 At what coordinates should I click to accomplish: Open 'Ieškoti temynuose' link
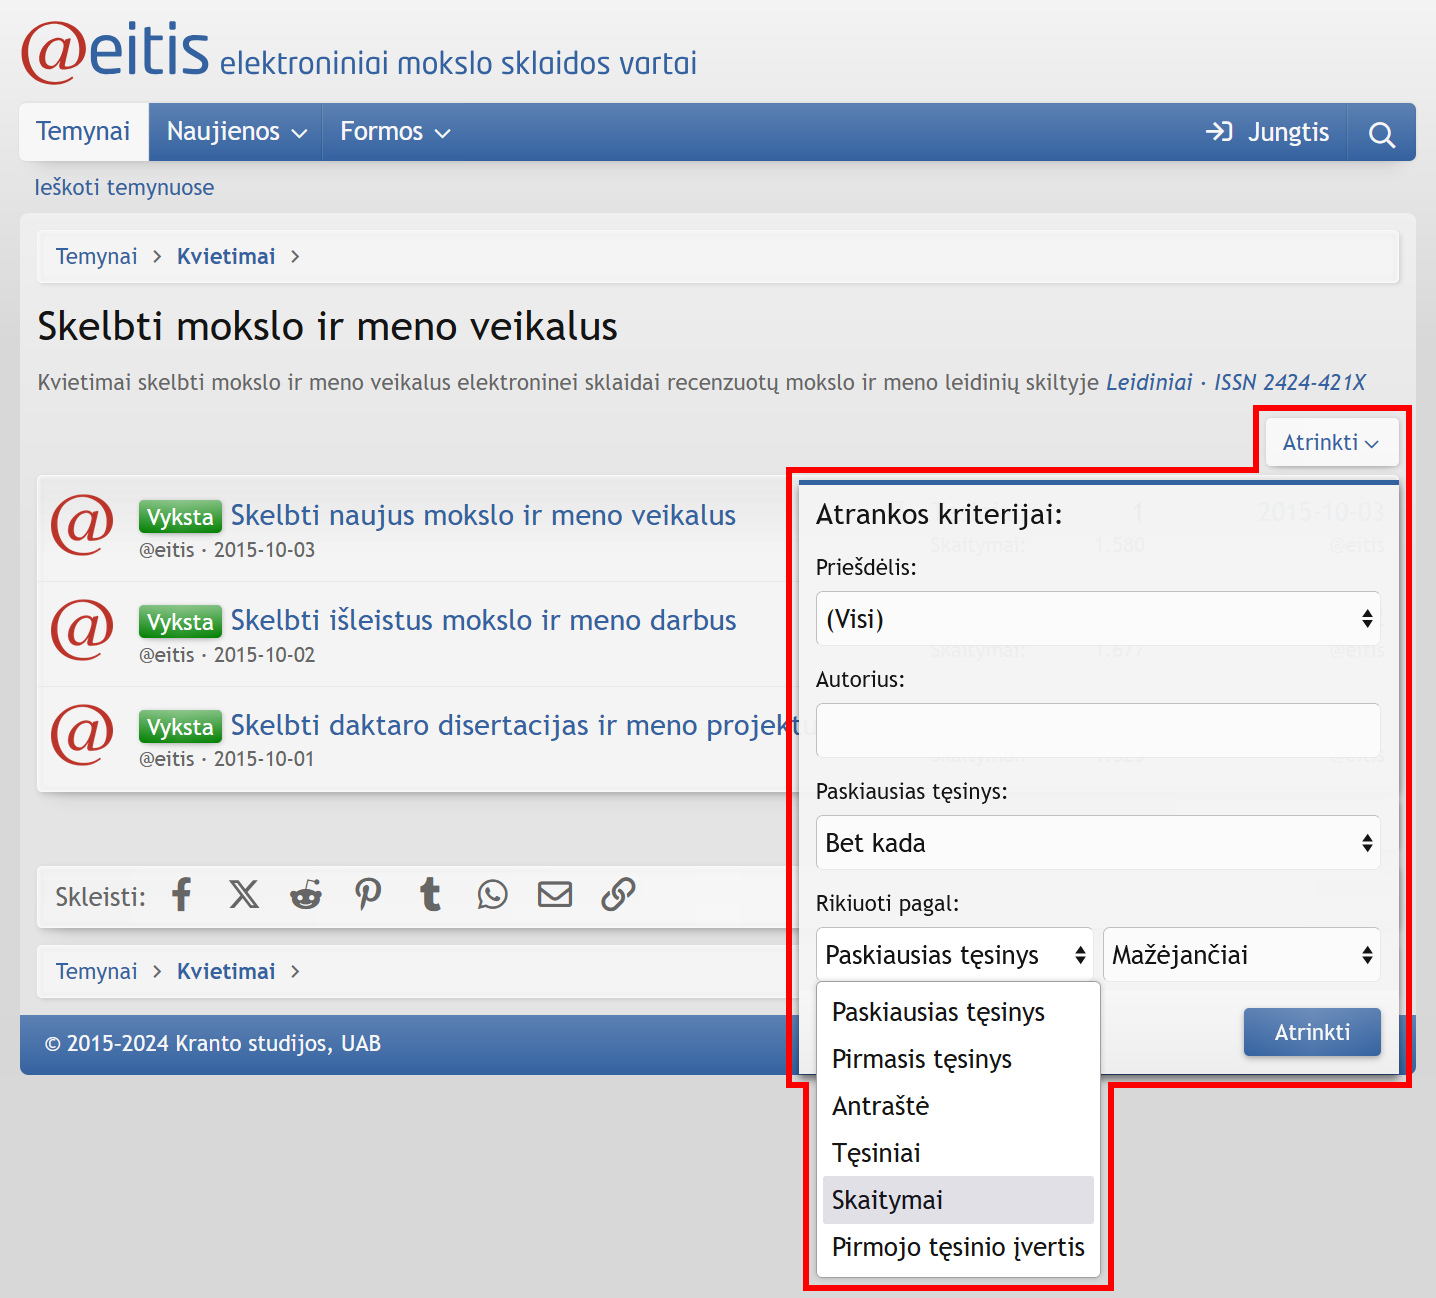124,188
